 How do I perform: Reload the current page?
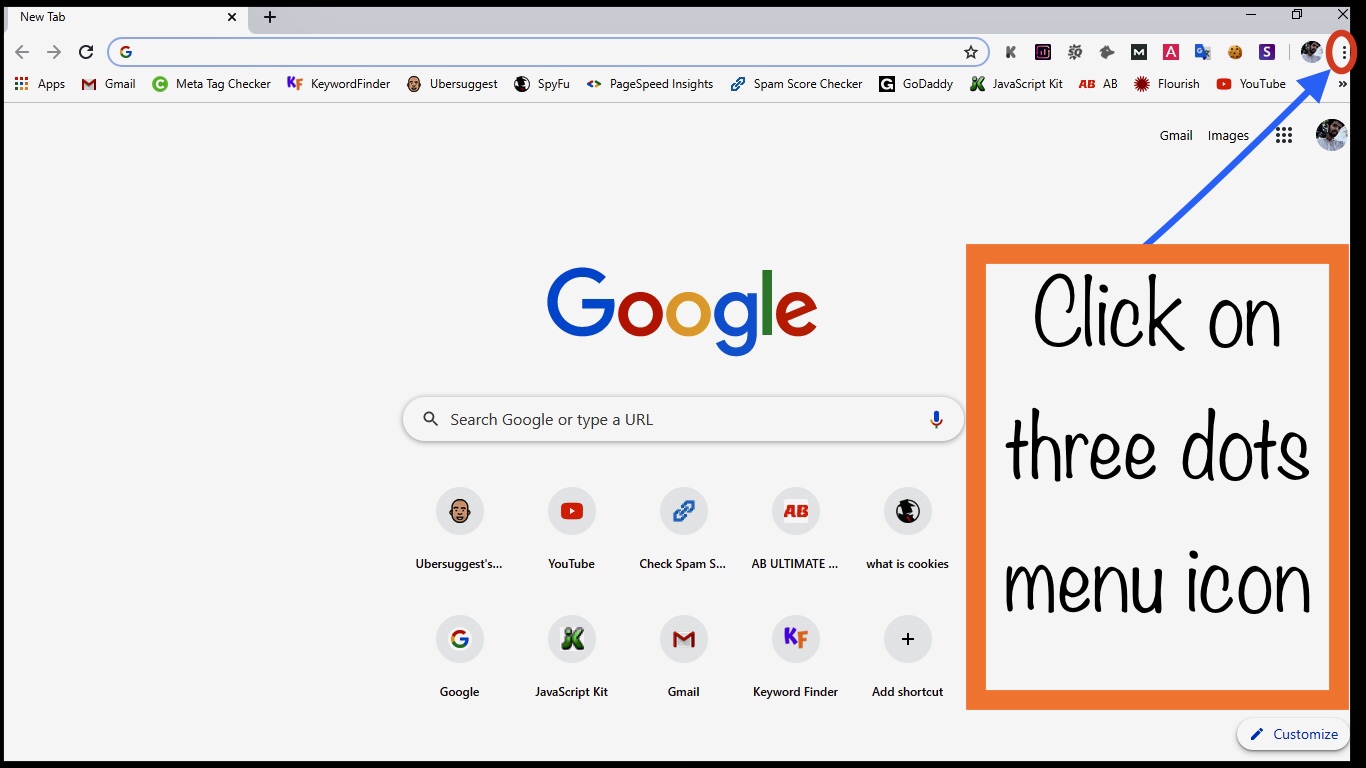tap(86, 52)
